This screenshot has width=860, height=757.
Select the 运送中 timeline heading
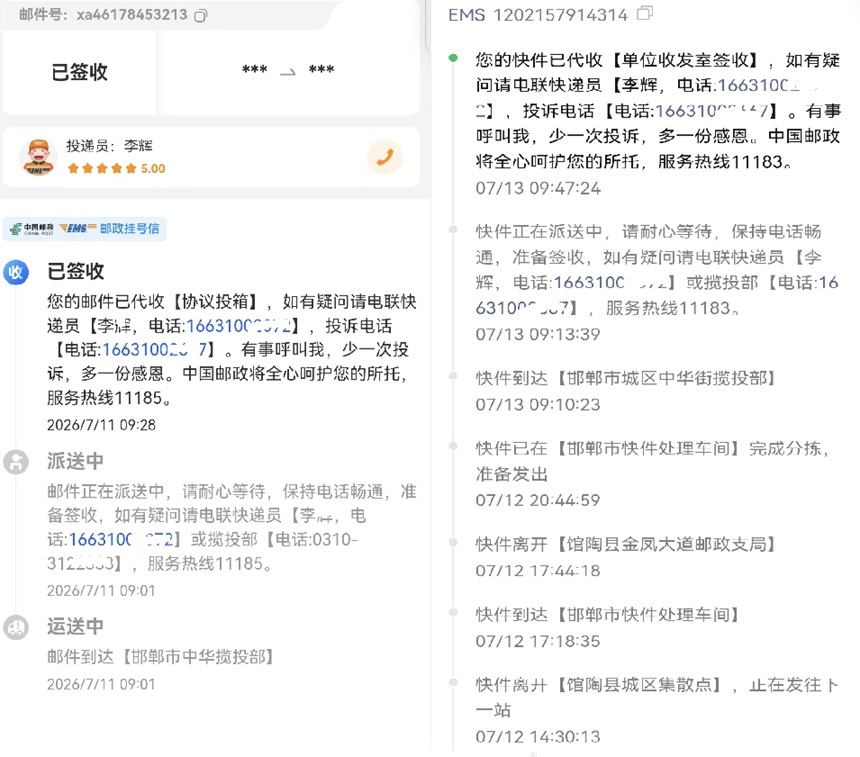coord(76,626)
